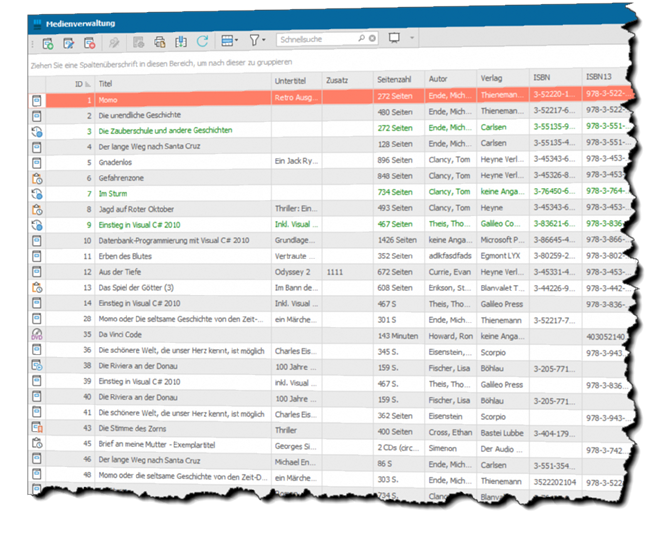This screenshot has width=669, height=541.
Task: Select the title Da Vinci Code
Action: point(120,334)
